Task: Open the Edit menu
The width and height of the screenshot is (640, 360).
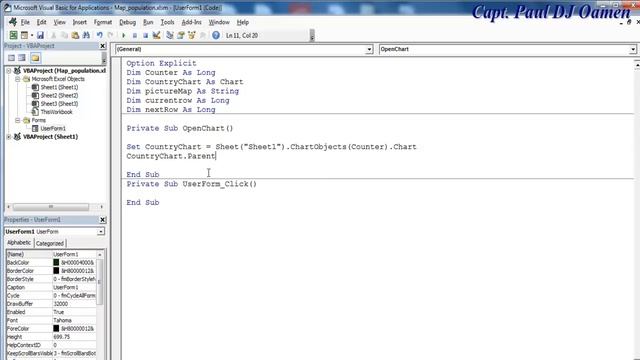Action: click(42, 22)
